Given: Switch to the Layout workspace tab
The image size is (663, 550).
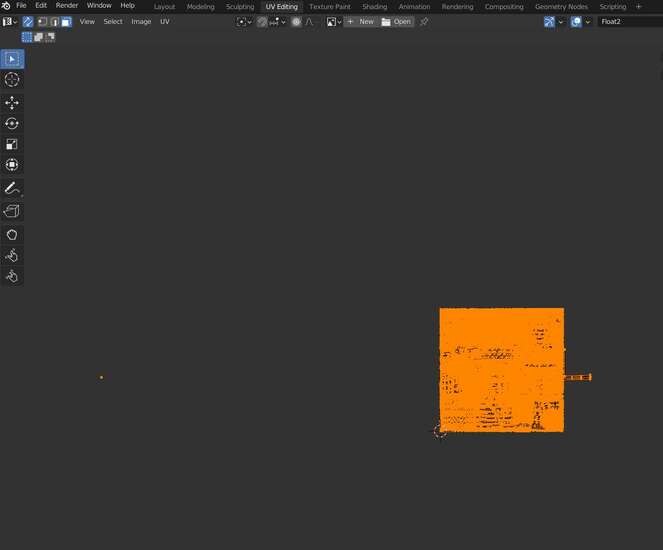Looking at the screenshot, I should [164, 7].
